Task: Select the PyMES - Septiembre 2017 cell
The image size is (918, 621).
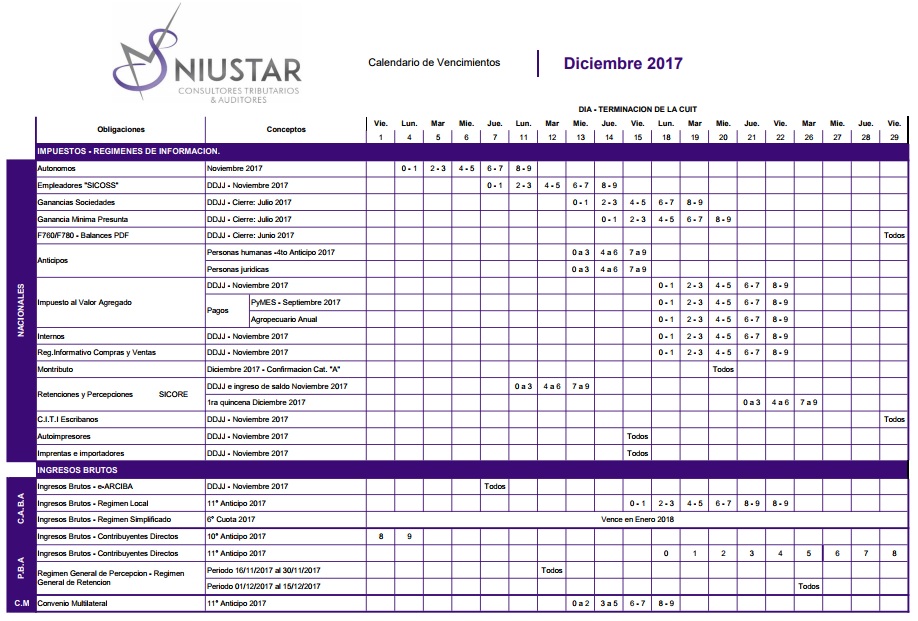Action: coord(296,302)
